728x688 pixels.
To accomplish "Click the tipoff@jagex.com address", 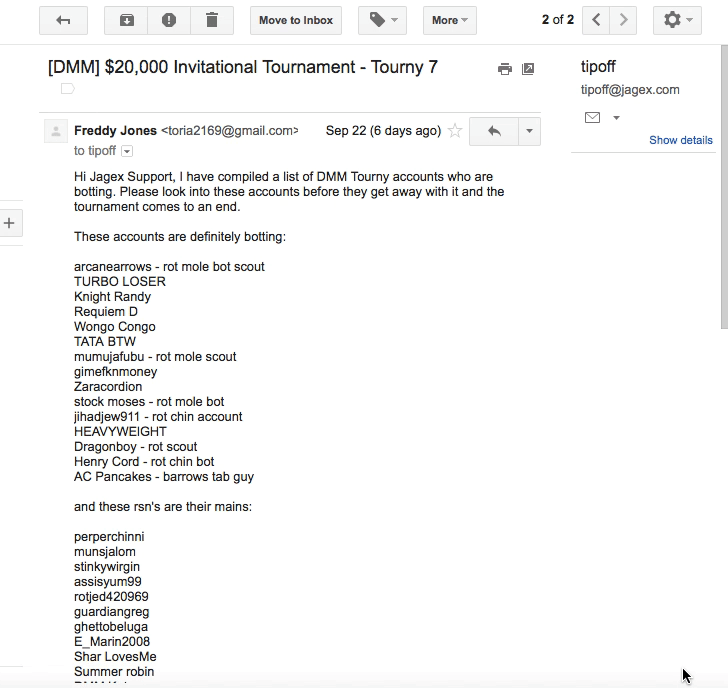I will (630, 90).
